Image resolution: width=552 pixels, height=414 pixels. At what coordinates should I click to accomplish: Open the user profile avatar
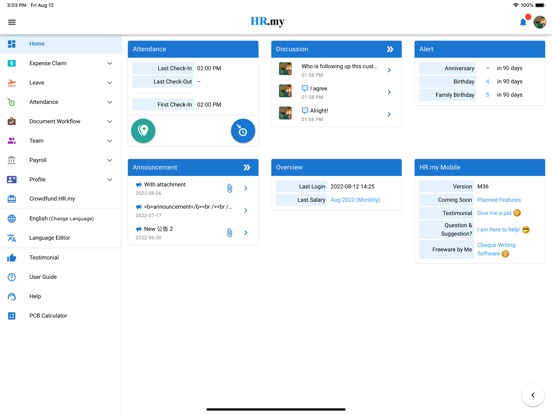coord(540,22)
